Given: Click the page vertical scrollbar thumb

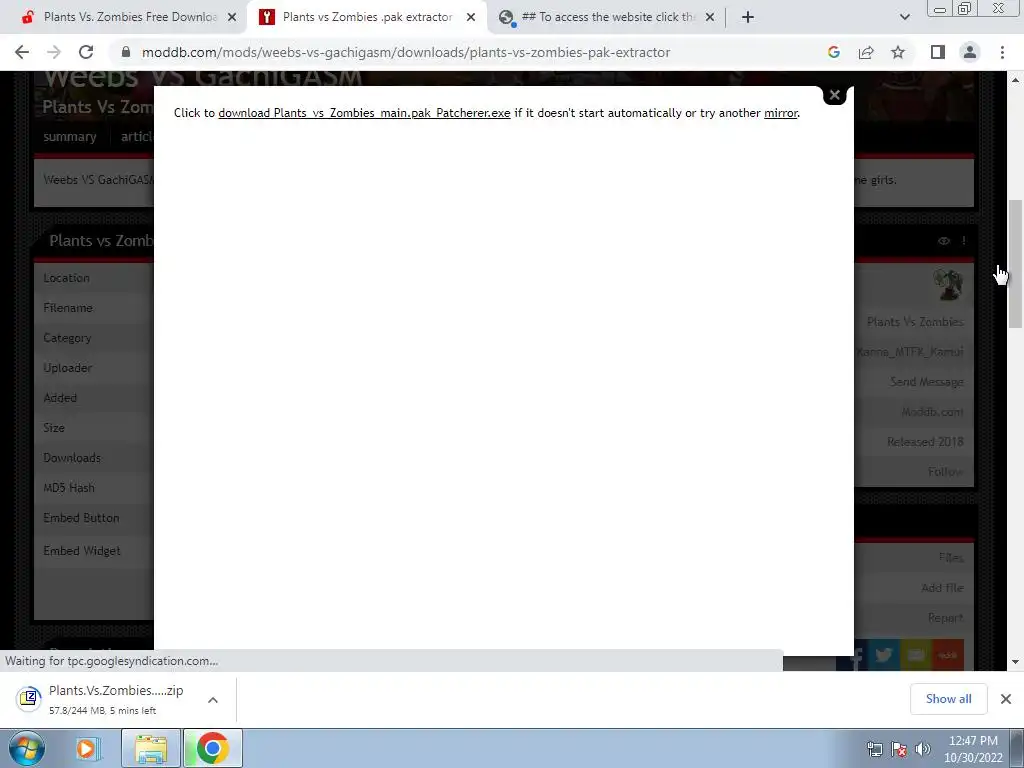Looking at the screenshot, I should pyautogui.click(x=1016, y=264).
